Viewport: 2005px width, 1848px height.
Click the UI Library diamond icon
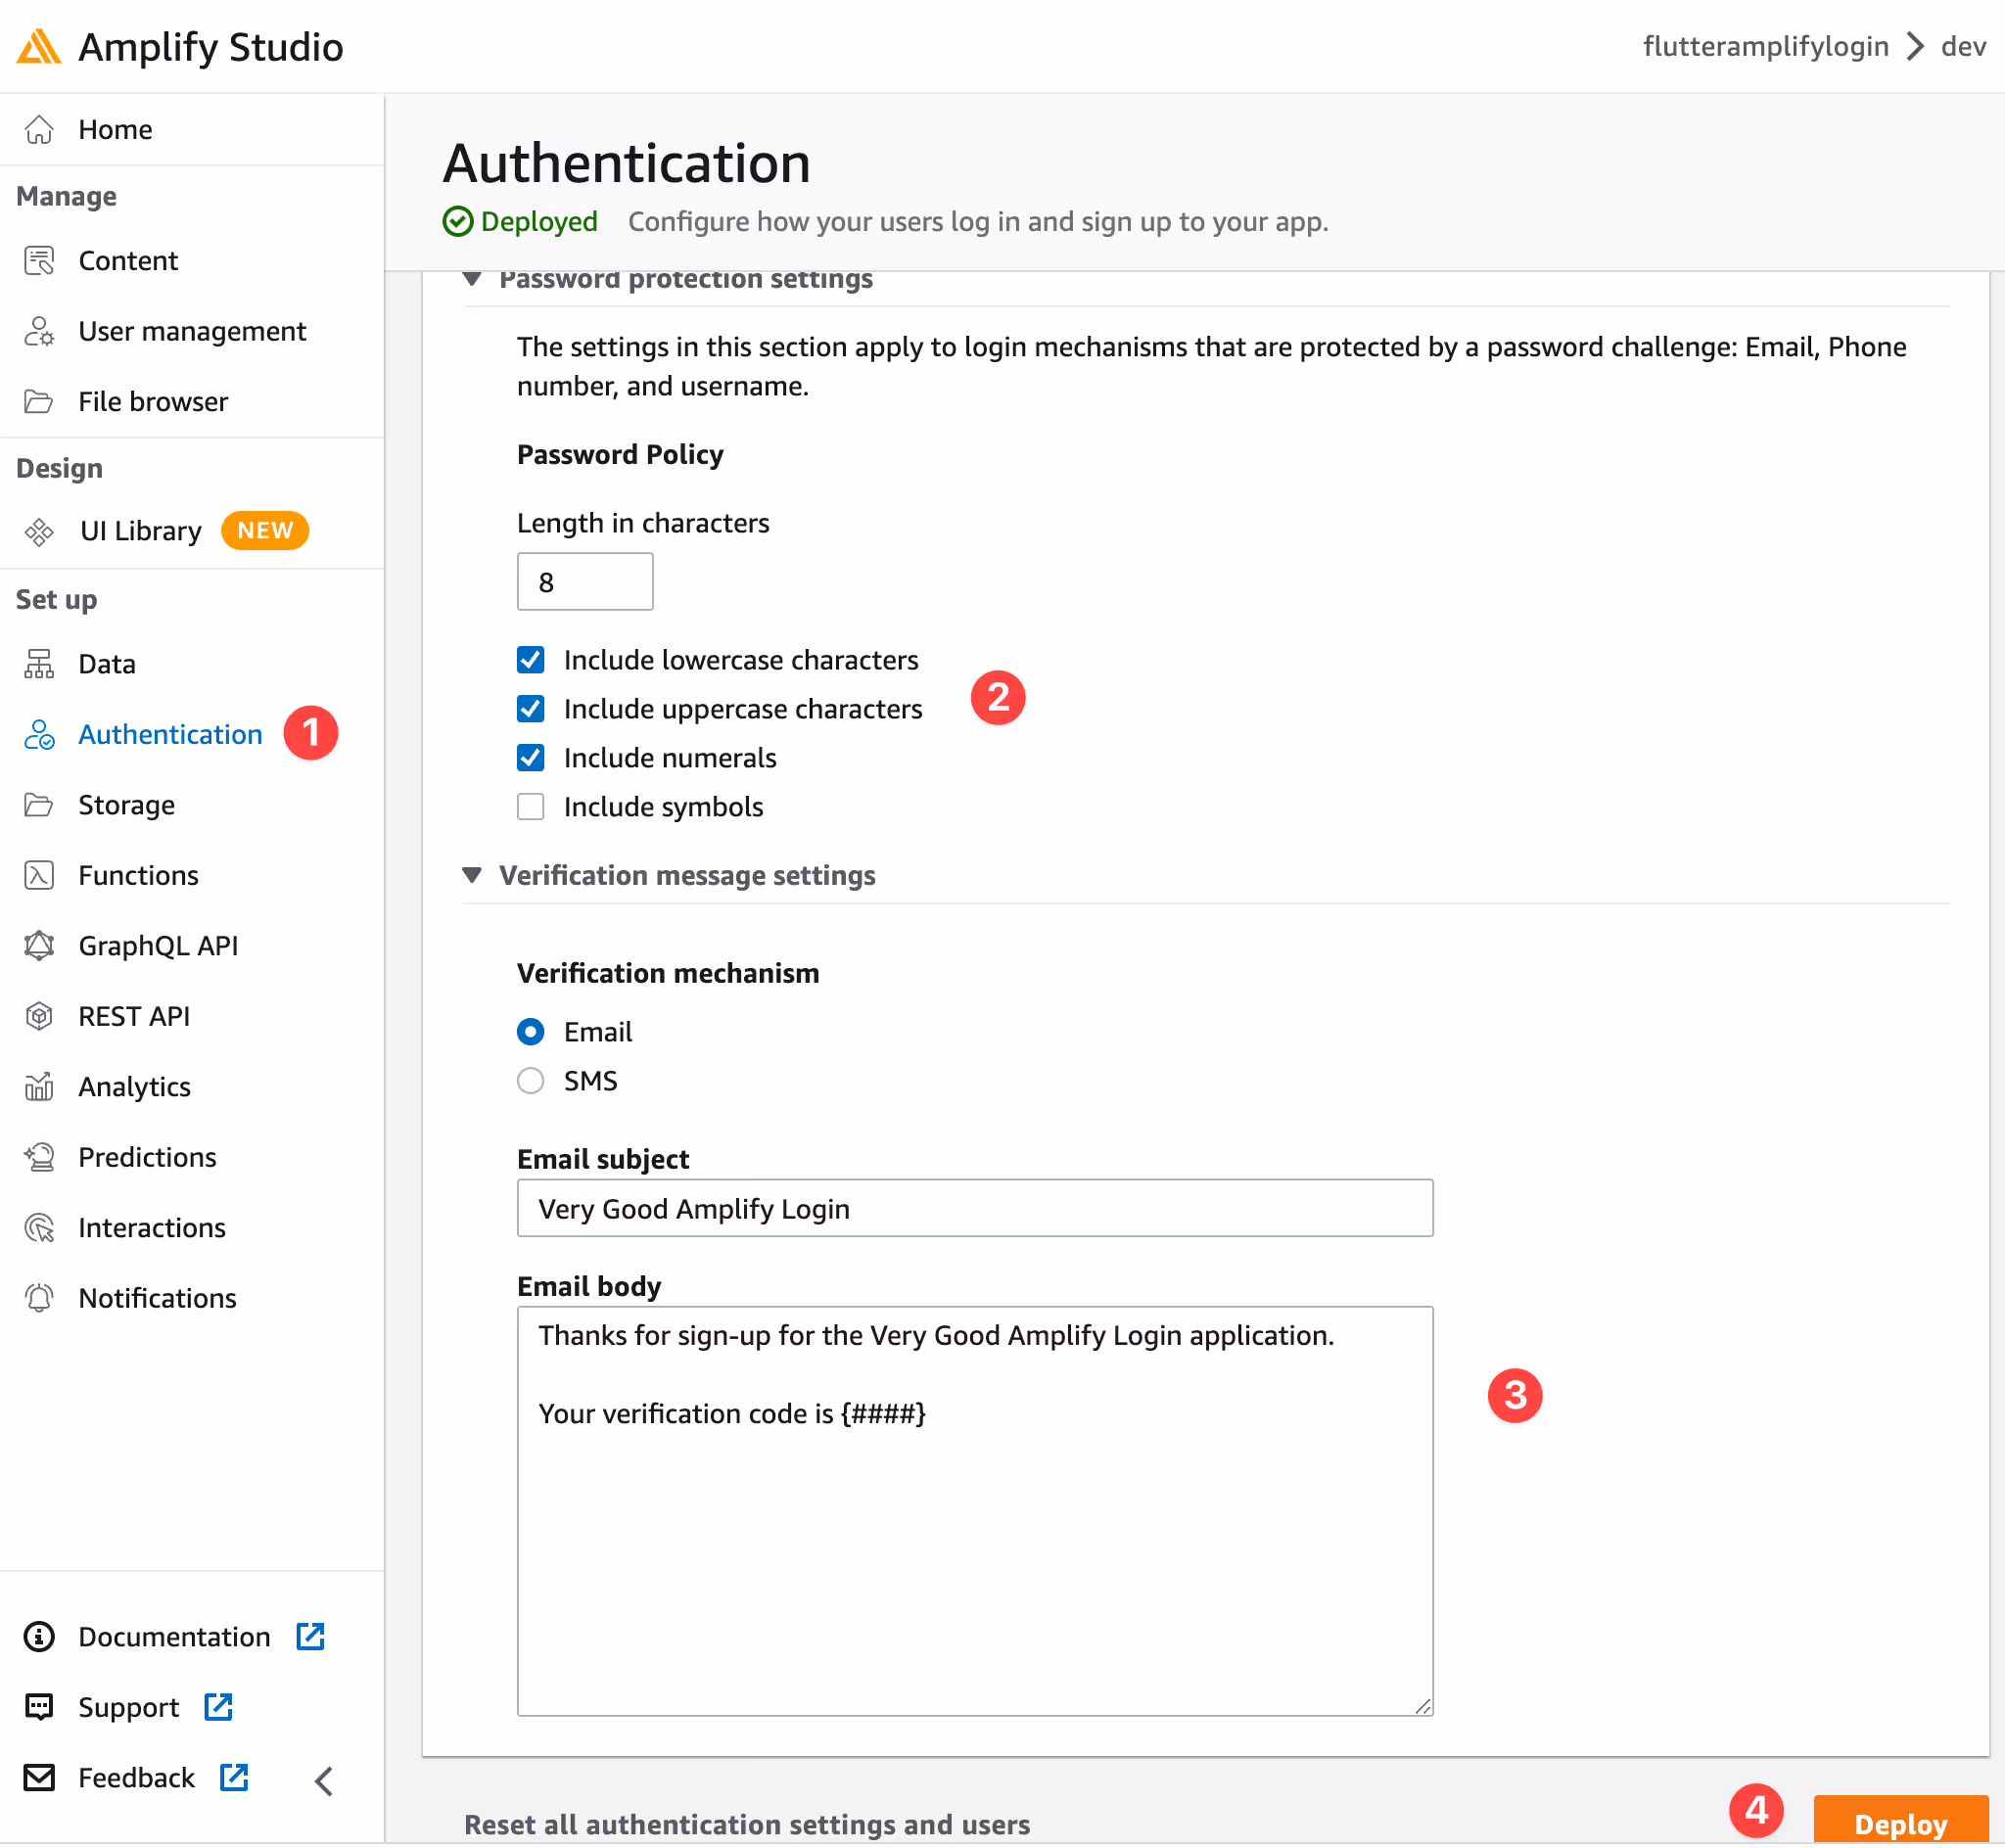pos(39,532)
